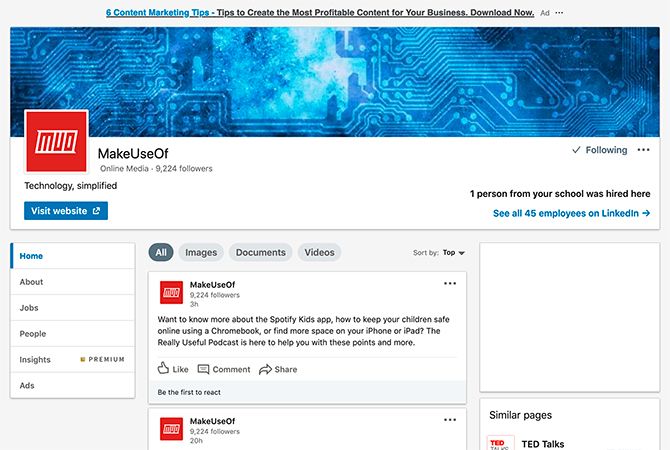Open the People section

pyautogui.click(x=73, y=334)
